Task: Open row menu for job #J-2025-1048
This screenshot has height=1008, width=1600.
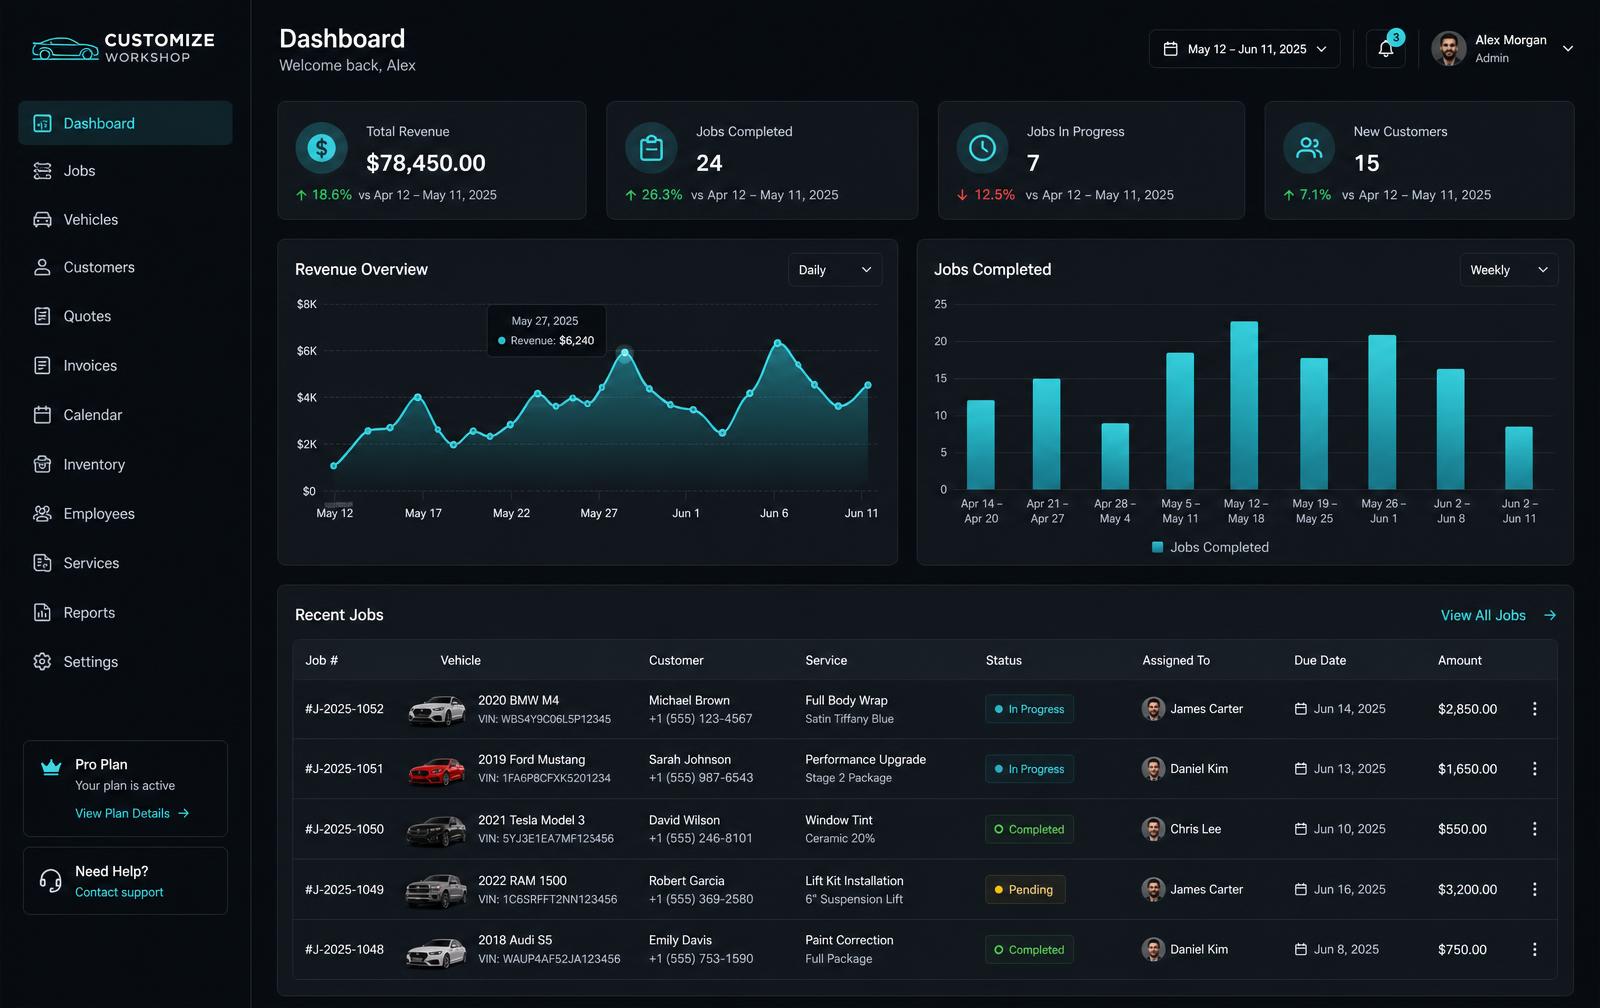Action: [x=1534, y=949]
